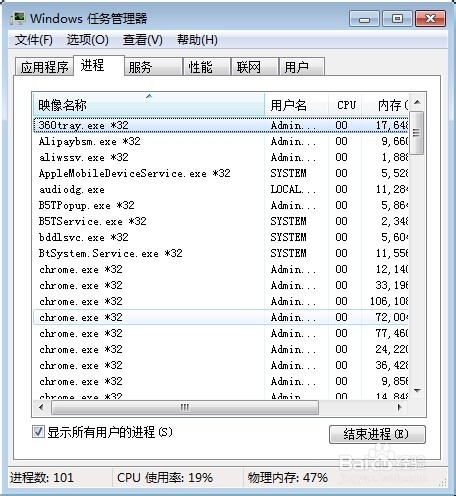
Task: Click the horizontal scrollbar thumb
Action: 185,407
